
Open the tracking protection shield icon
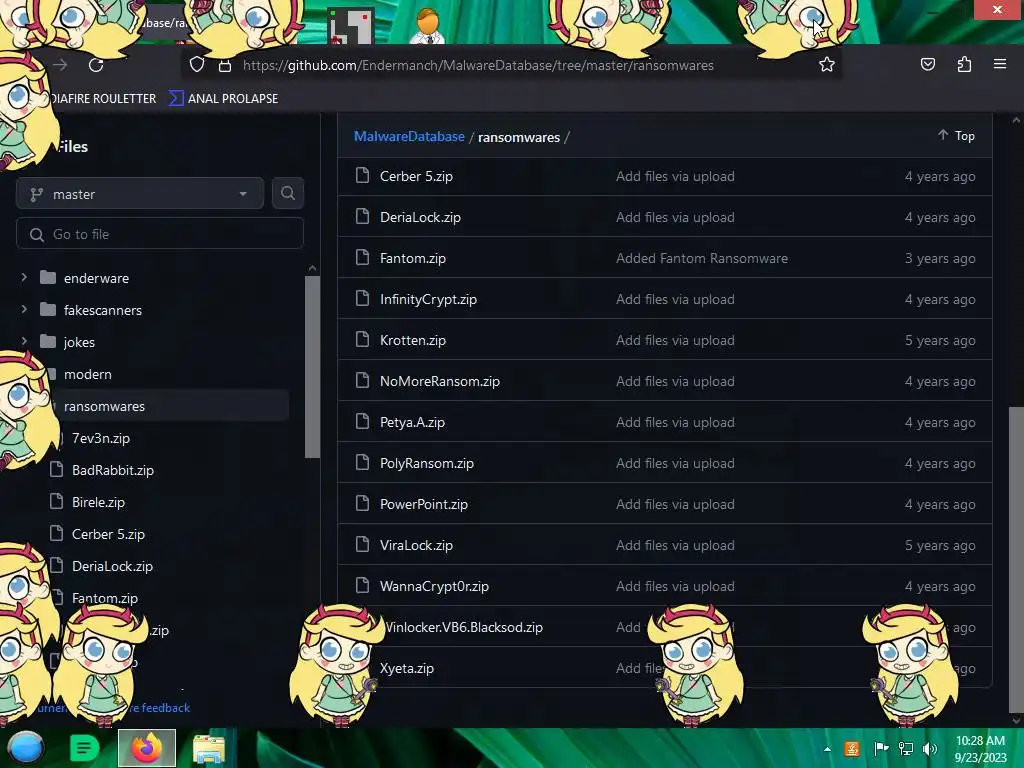197,65
